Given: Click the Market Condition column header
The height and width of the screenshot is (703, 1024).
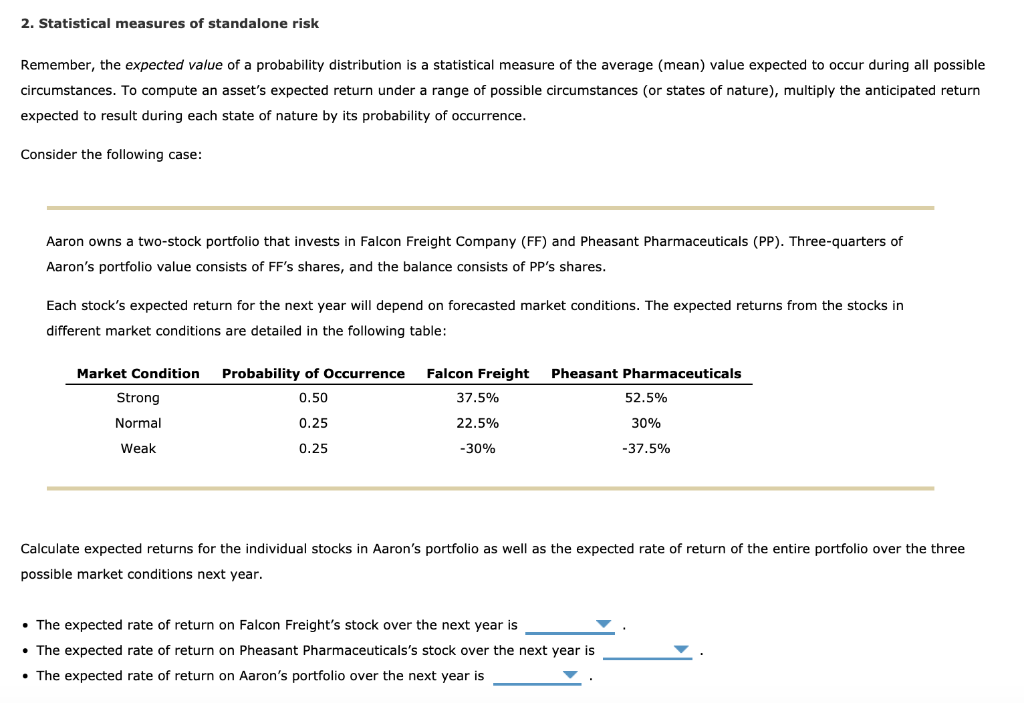Looking at the screenshot, I should tap(137, 373).
